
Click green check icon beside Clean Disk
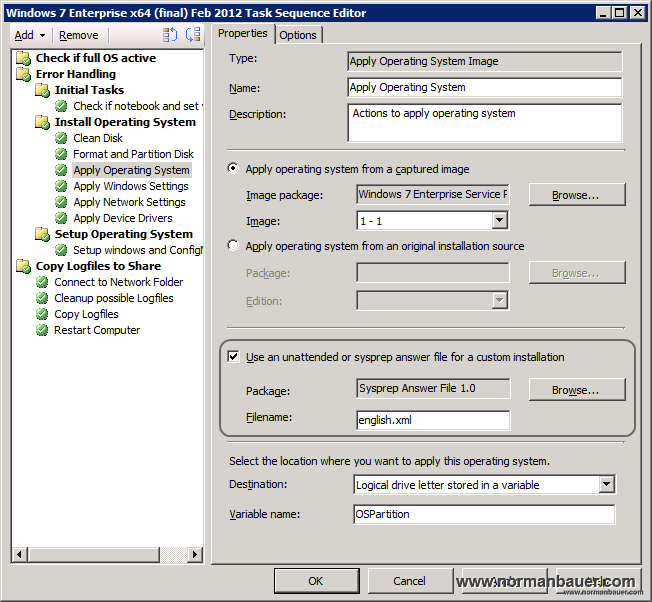click(61, 138)
